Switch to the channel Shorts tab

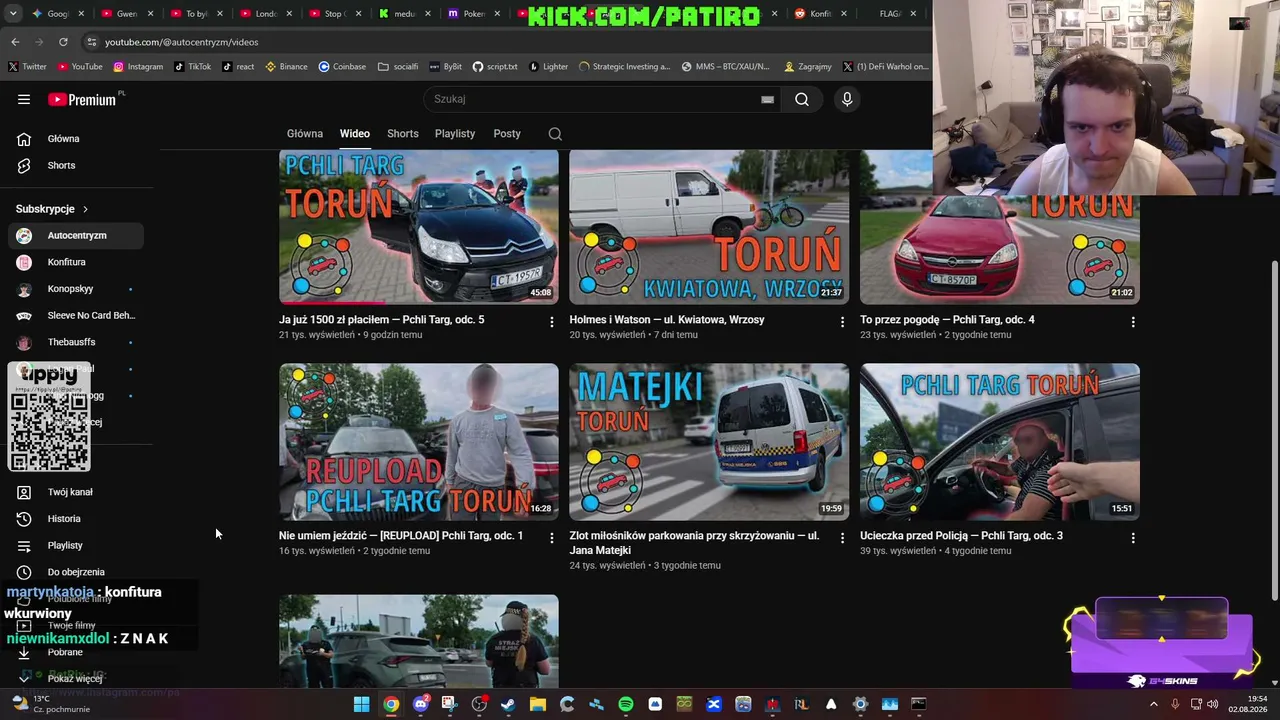(x=403, y=133)
